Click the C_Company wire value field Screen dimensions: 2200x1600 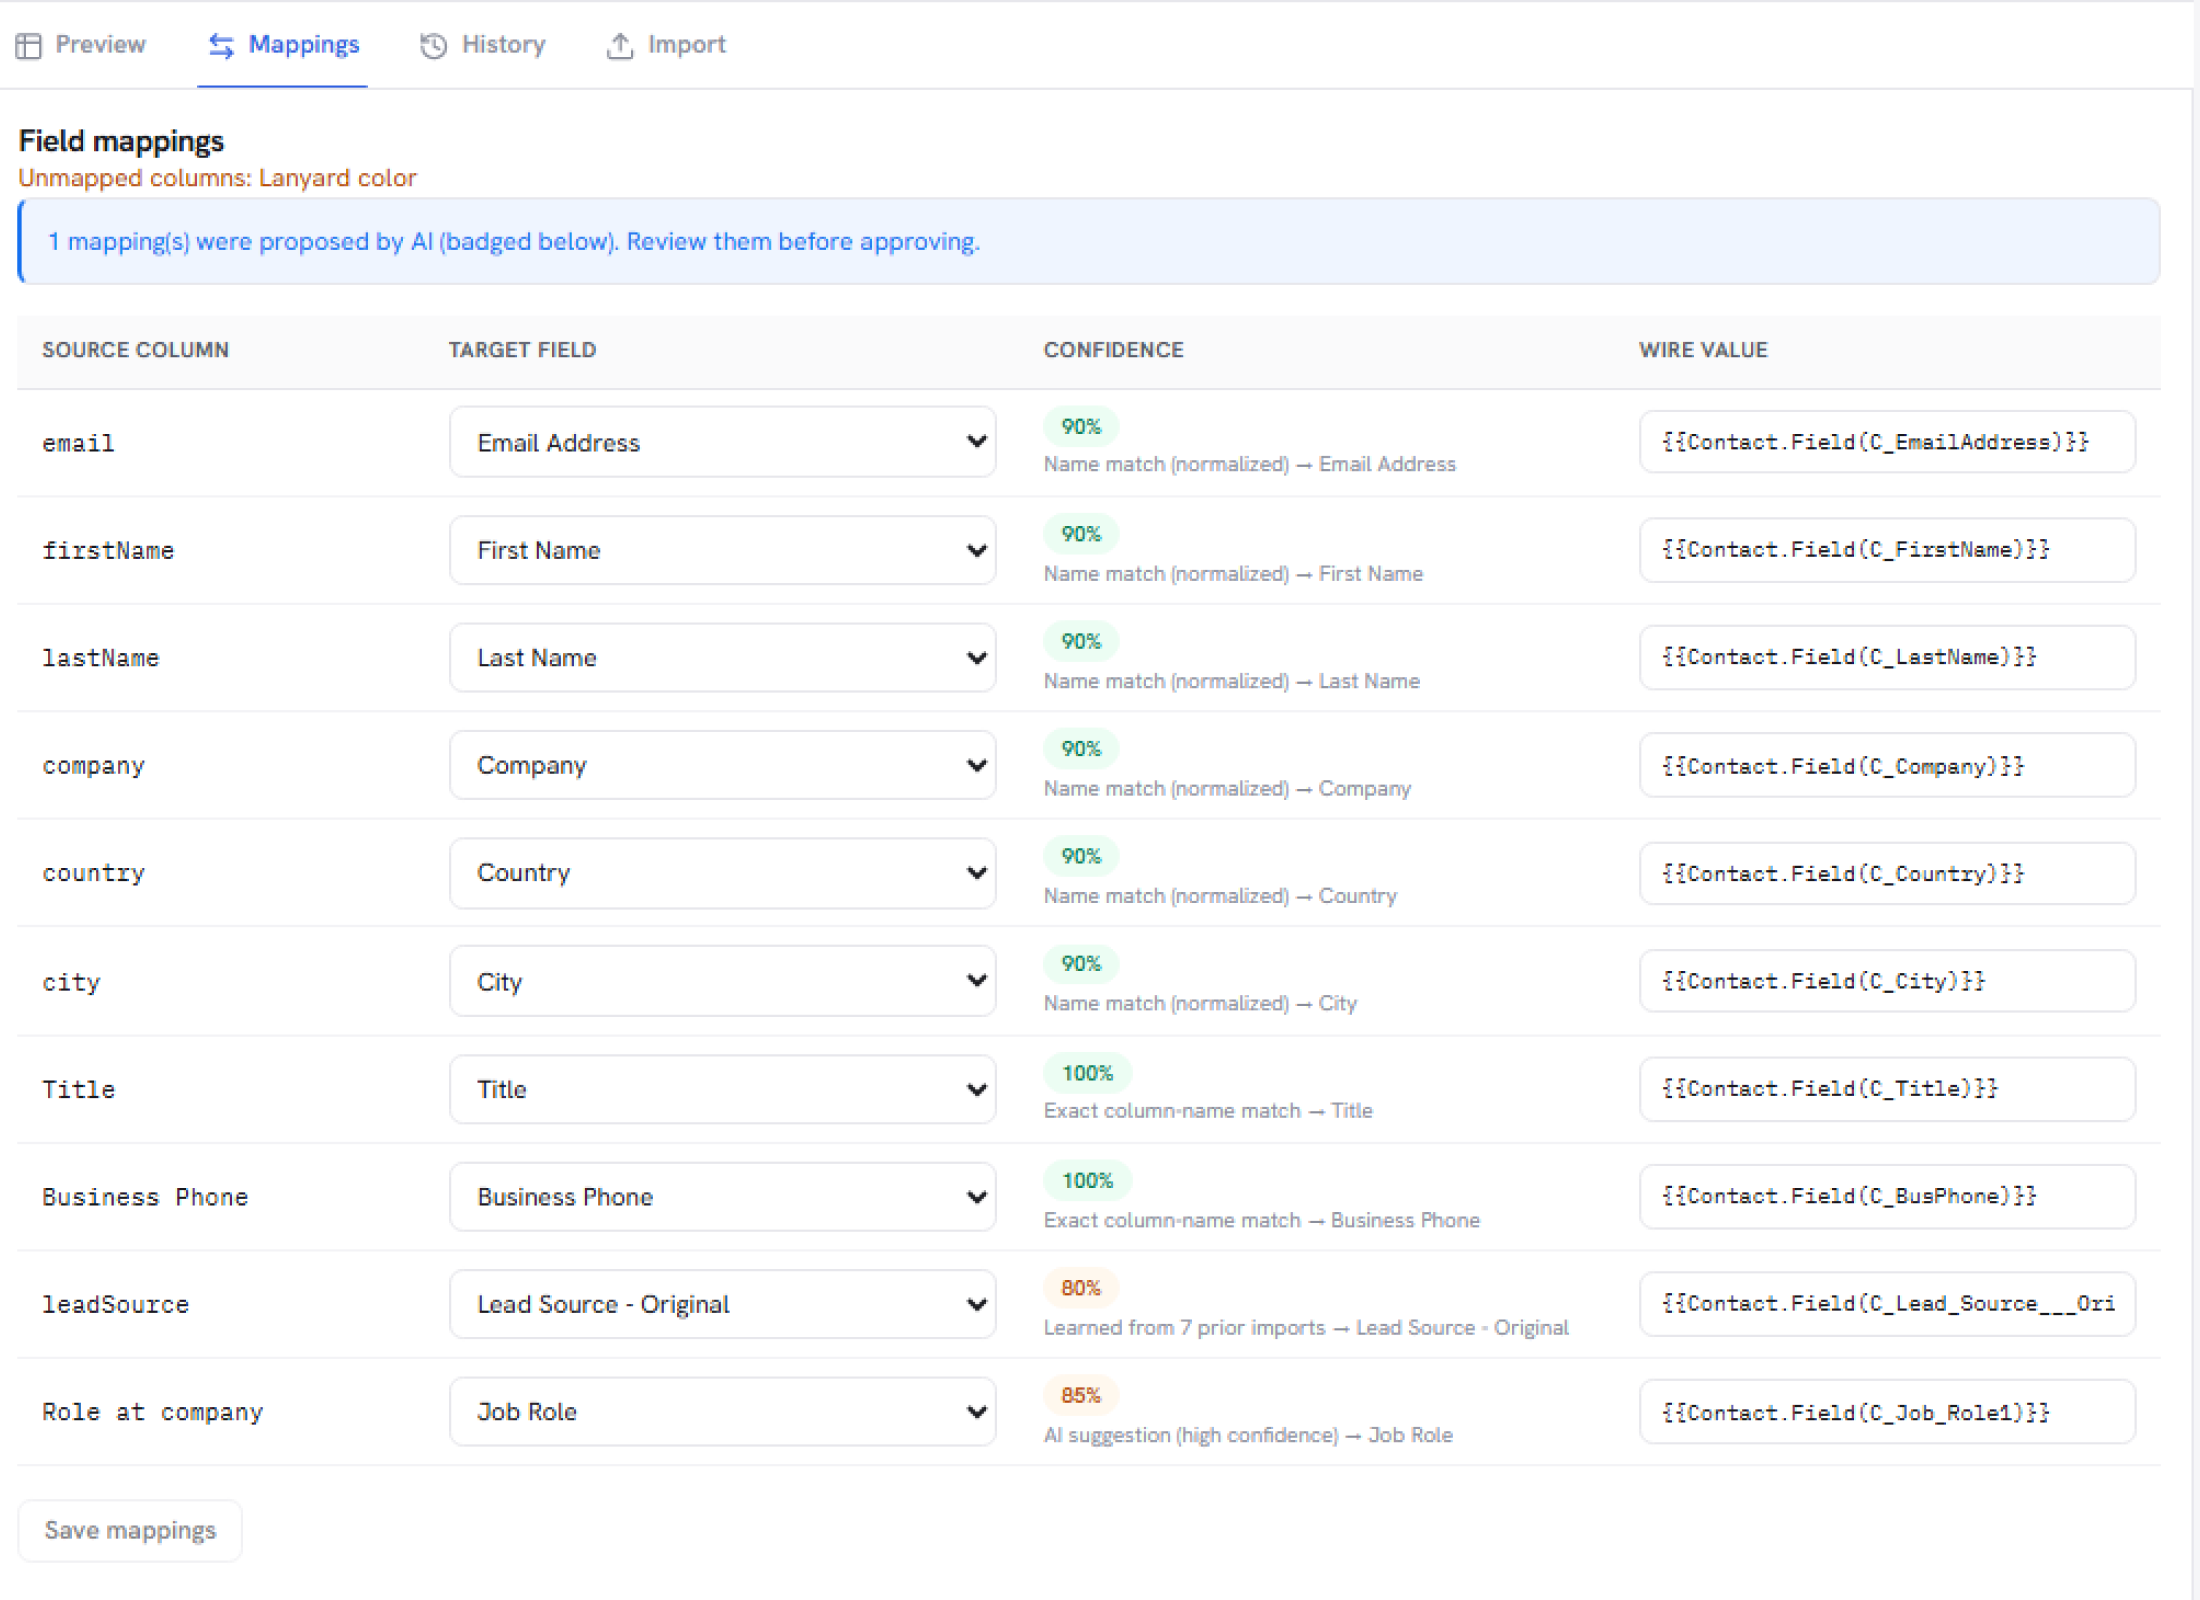point(1887,766)
